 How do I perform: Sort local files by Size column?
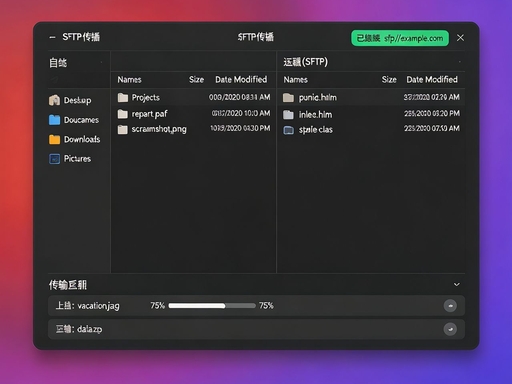coord(196,80)
